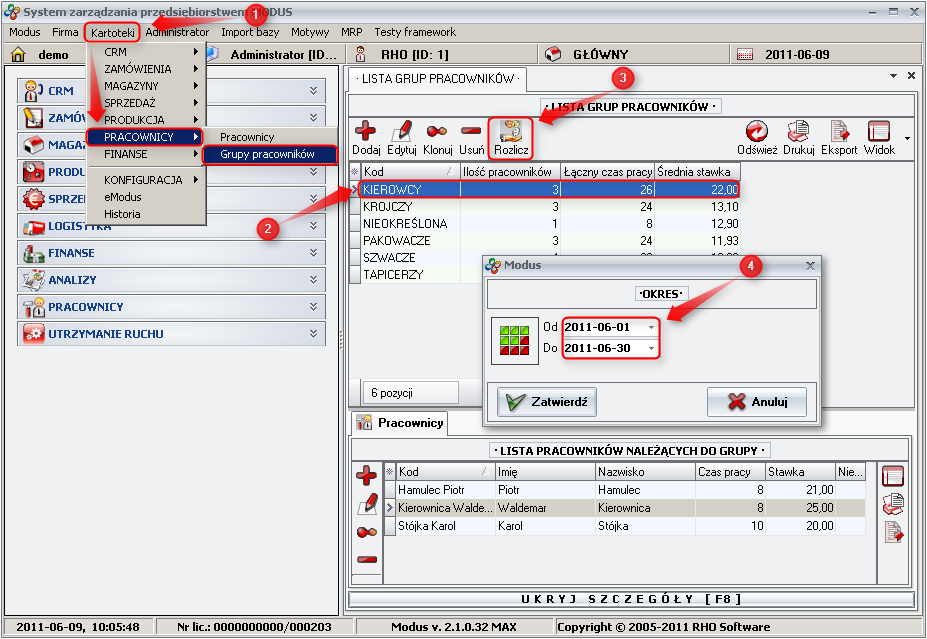The image size is (927, 639).
Task: Click the Eksport icon in toolbar
Action: [x=839, y=132]
